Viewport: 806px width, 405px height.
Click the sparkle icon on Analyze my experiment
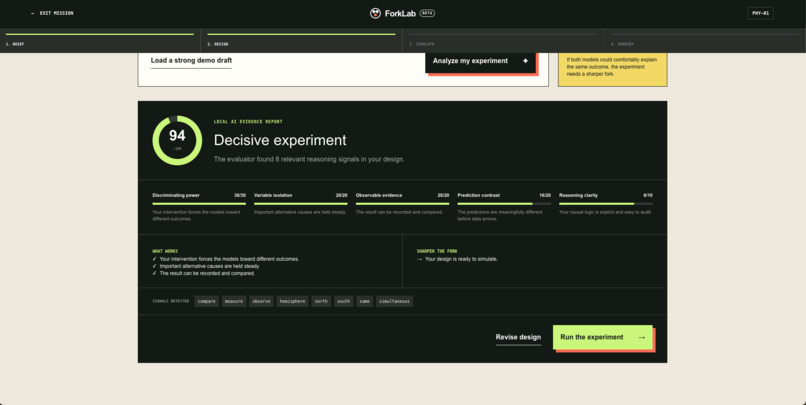[x=525, y=61]
